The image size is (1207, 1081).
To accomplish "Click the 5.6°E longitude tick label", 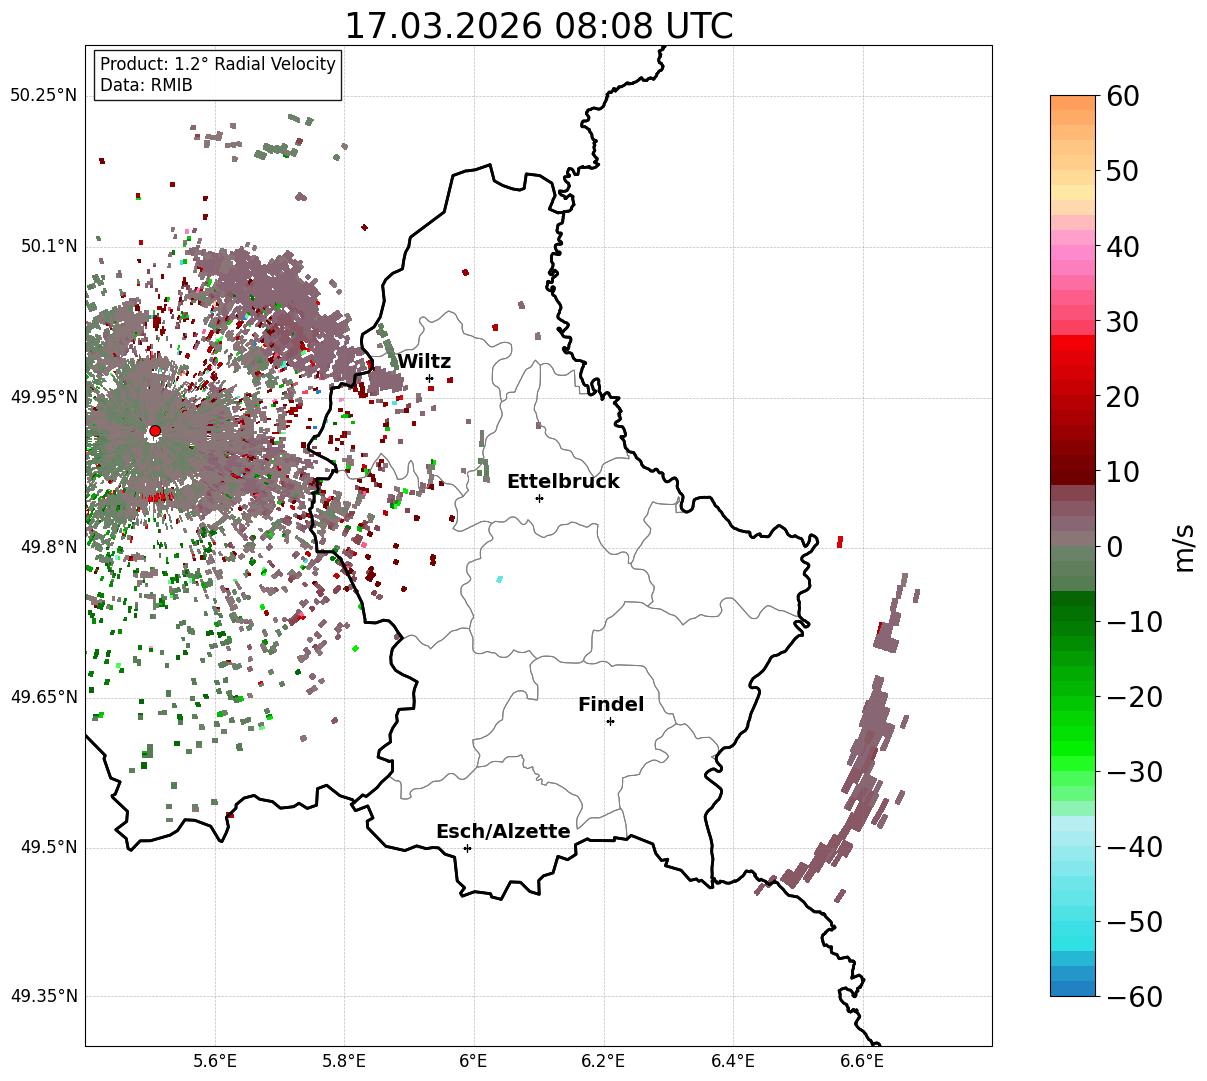I will (215, 1061).
